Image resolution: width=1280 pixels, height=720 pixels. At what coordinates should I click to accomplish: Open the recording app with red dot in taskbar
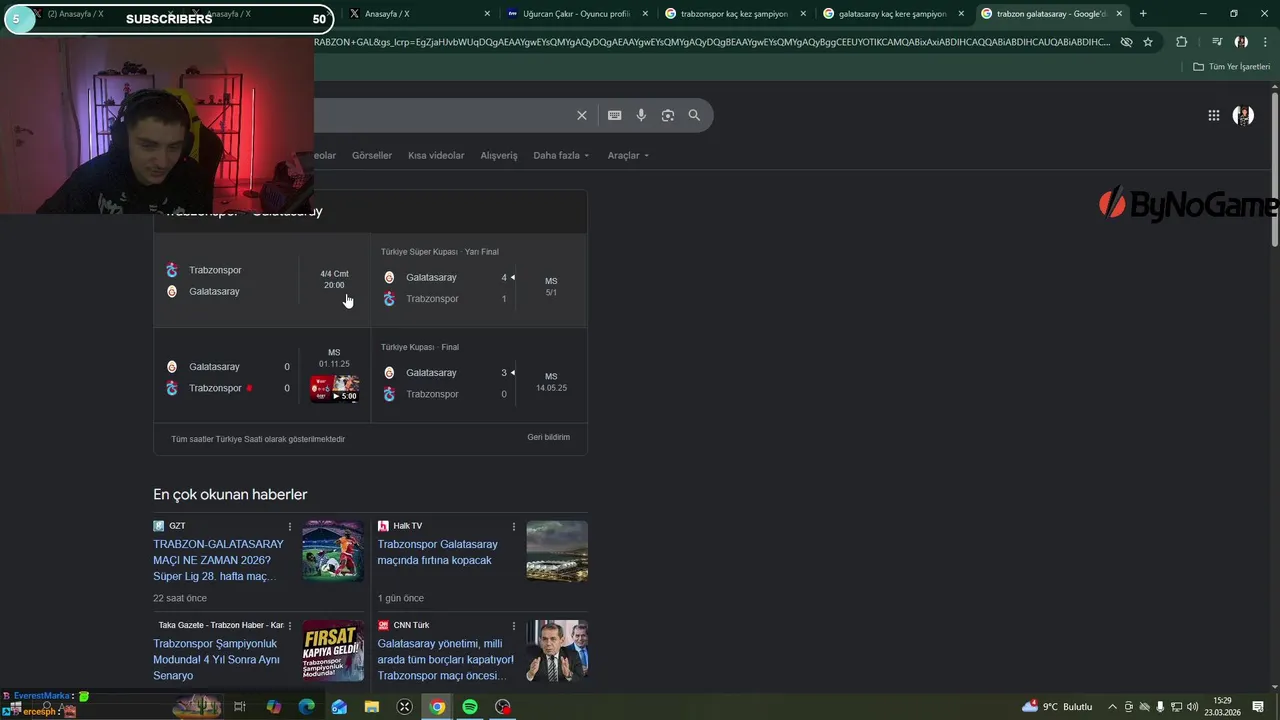(503, 707)
